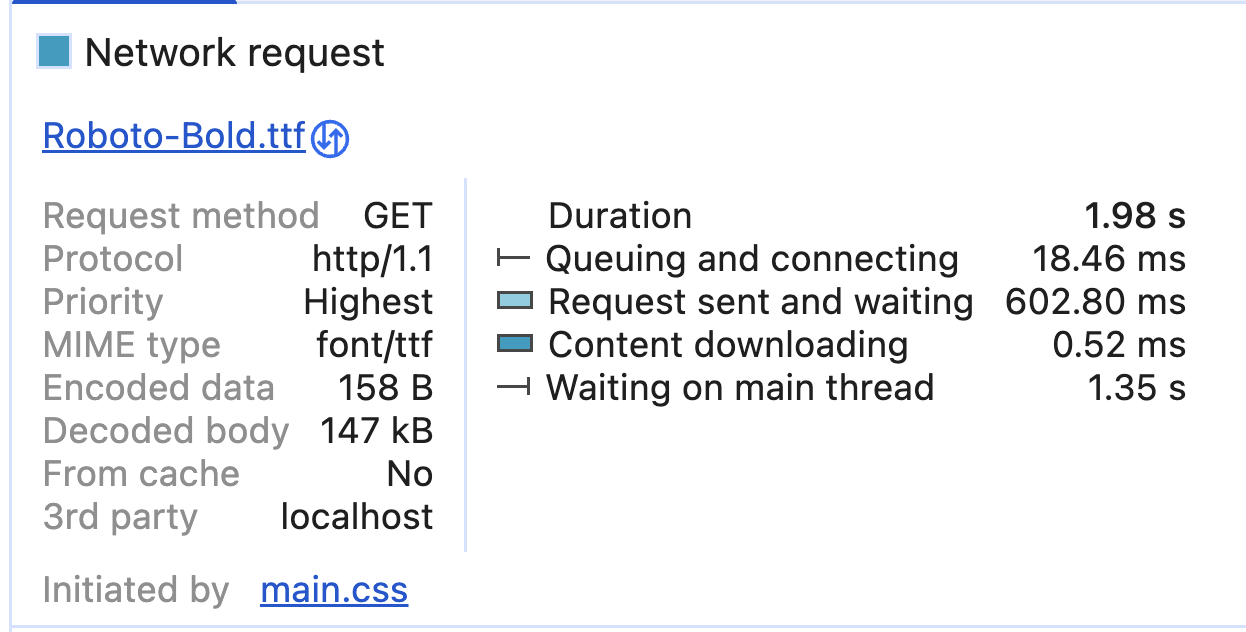The height and width of the screenshot is (632, 1246).
Task: Open the main.css initiator link
Action: [334, 590]
